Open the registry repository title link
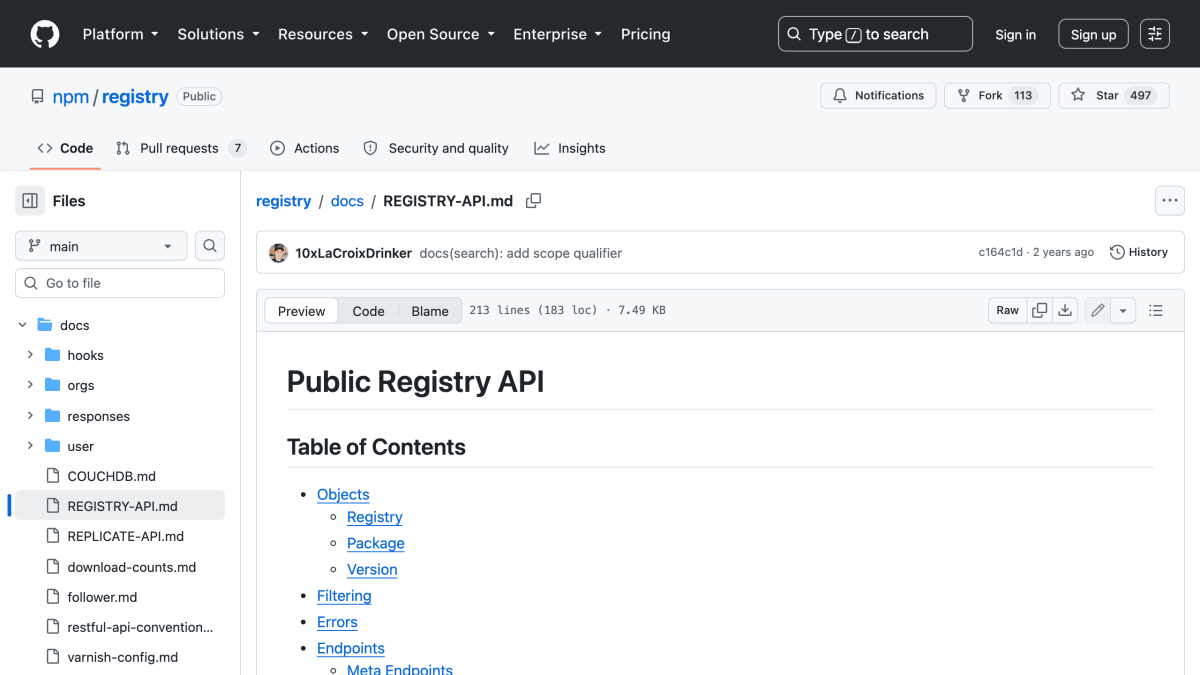 pyautogui.click(x=135, y=97)
